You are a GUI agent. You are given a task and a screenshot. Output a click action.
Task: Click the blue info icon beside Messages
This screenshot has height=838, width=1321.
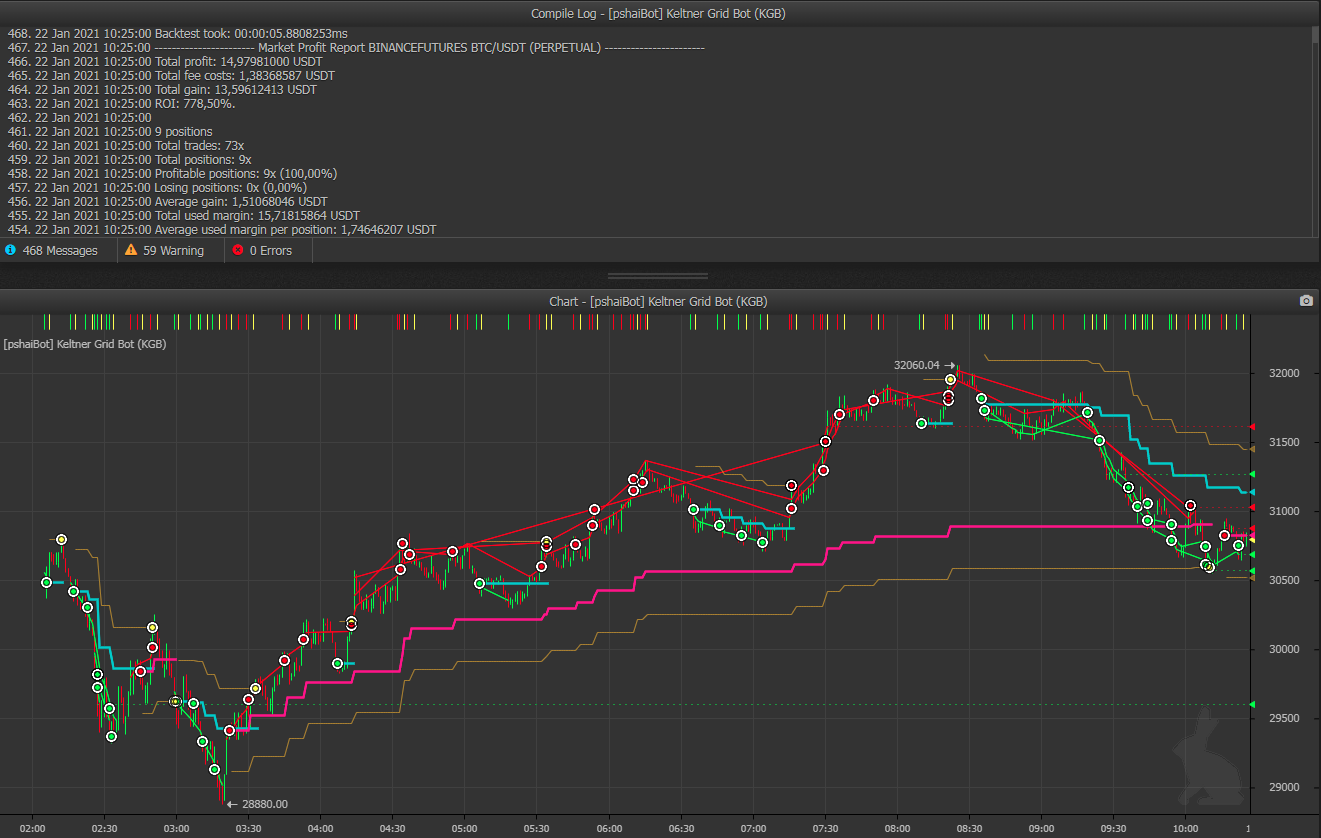point(11,251)
